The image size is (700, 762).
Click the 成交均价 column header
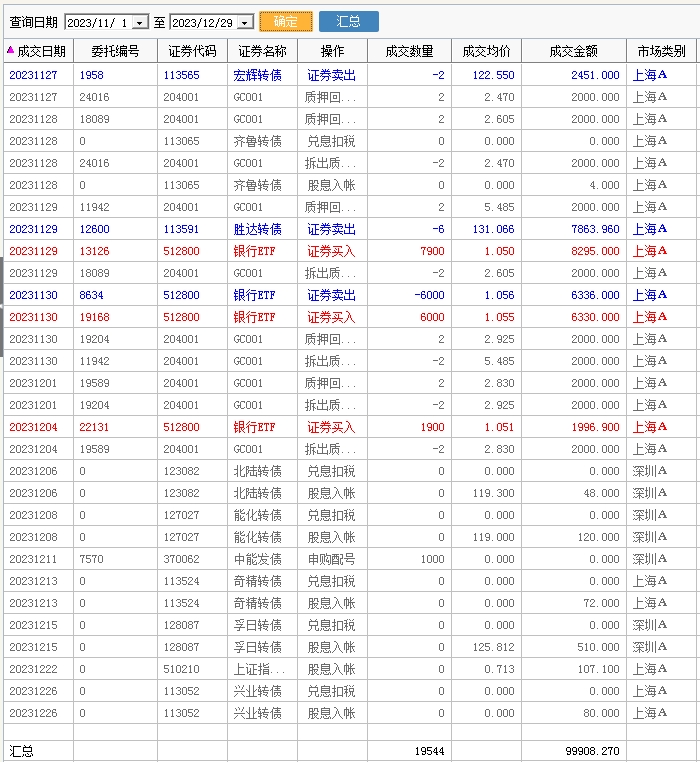[487, 51]
